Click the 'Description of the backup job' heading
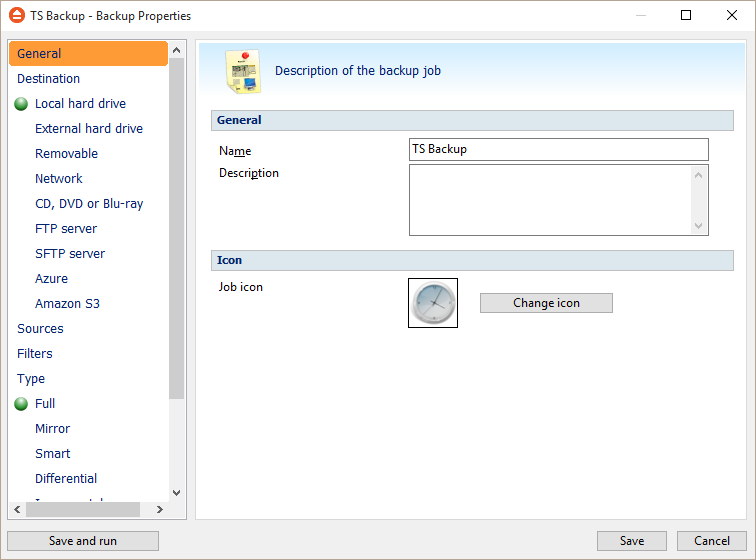The height and width of the screenshot is (560, 756). pos(358,71)
